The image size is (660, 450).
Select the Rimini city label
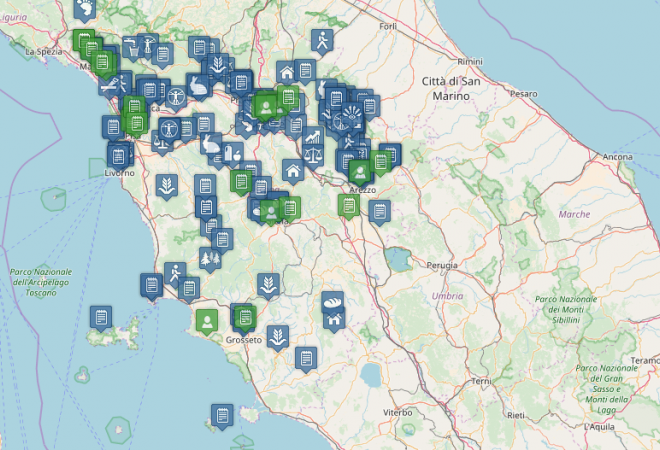470,62
